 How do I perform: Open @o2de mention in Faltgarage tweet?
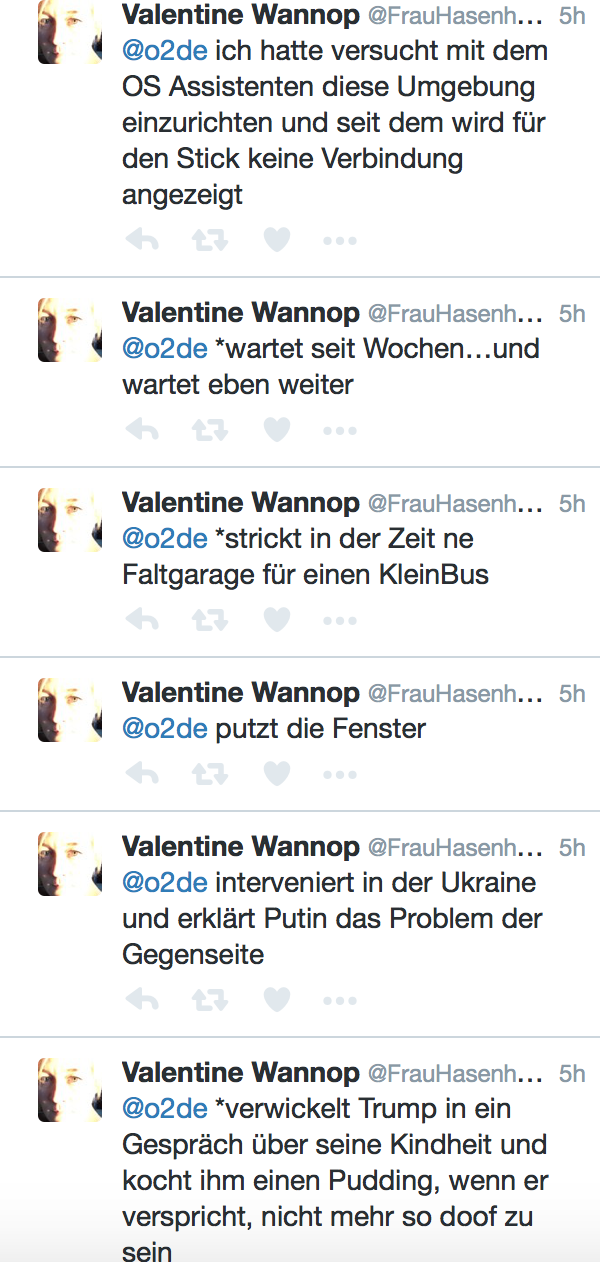tap(164, 538)
